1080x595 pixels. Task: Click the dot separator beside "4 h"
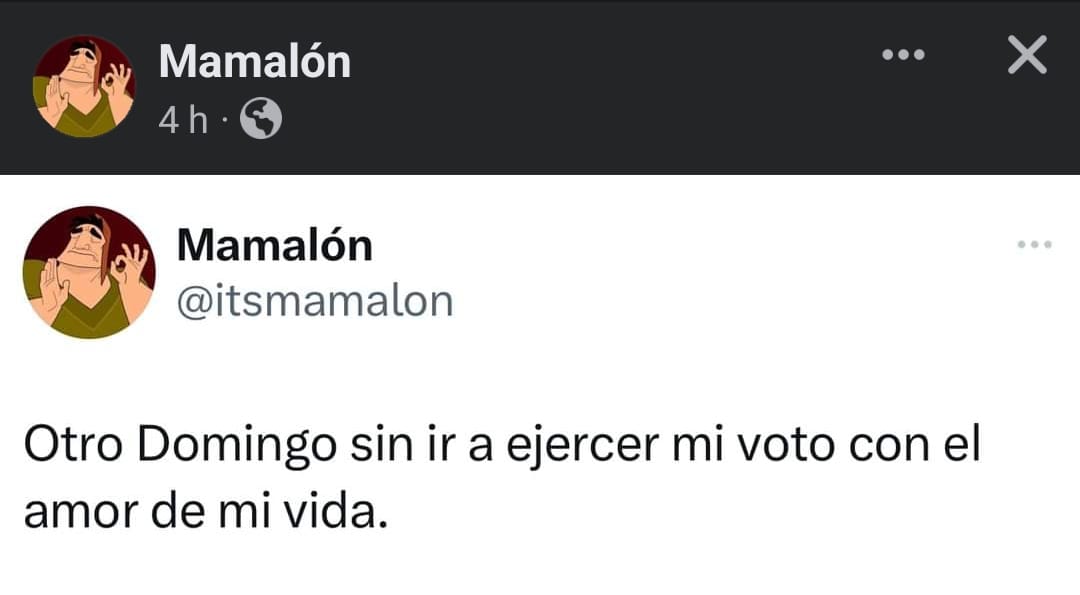pyautogui.click(x=225, y=121)
